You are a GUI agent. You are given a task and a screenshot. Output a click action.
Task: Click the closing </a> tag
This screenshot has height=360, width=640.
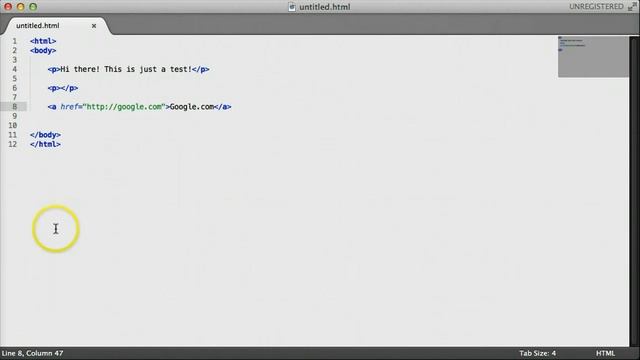[x=222, y=107]
